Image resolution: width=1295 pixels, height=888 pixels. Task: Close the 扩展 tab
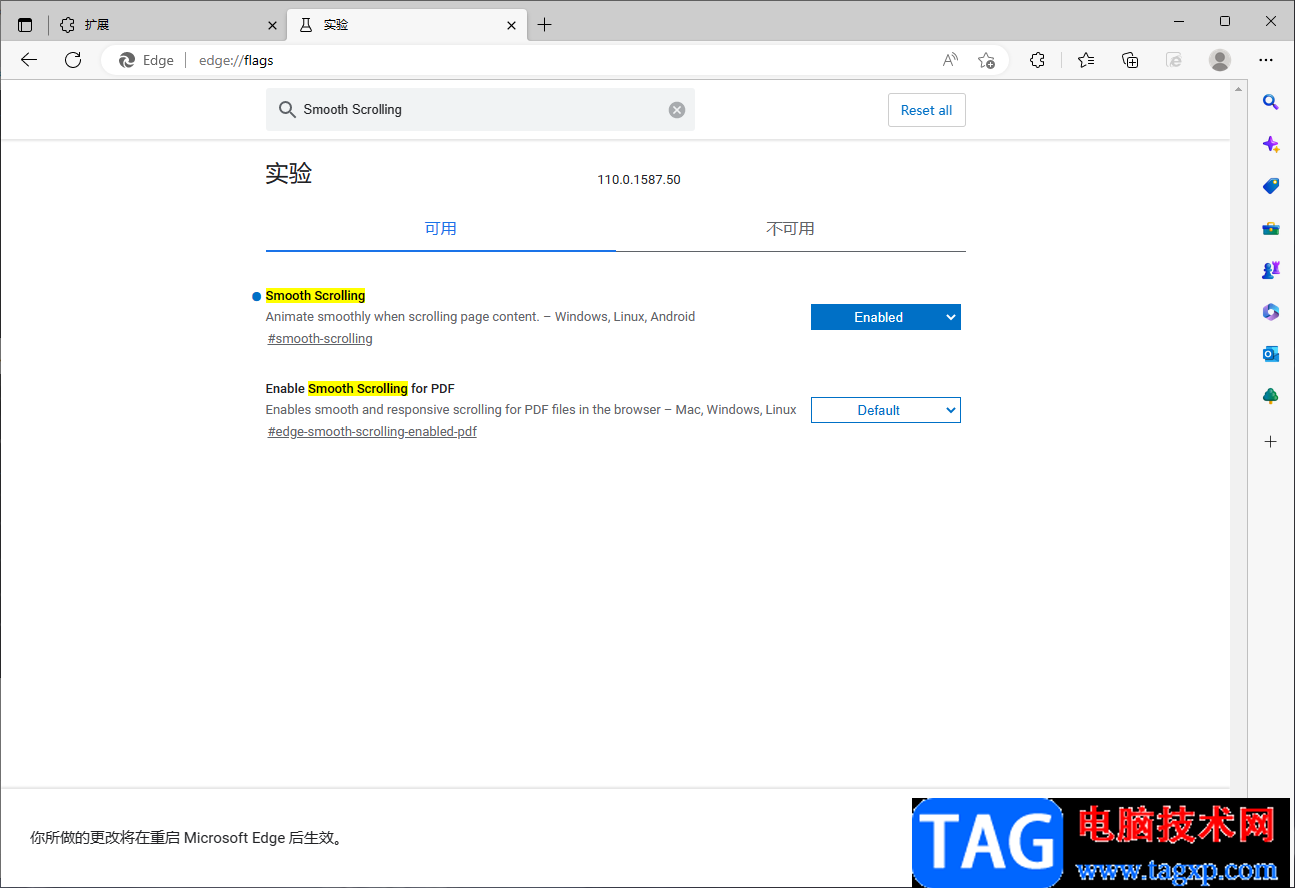pos(273,25)
